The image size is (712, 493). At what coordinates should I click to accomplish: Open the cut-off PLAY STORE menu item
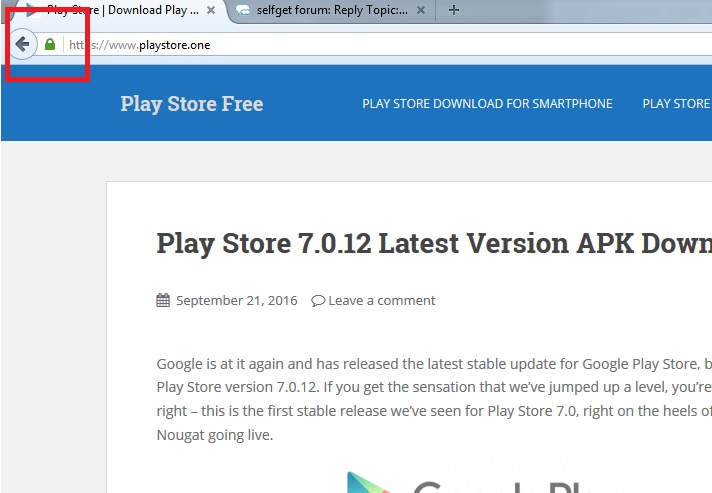tap(677, 104)
